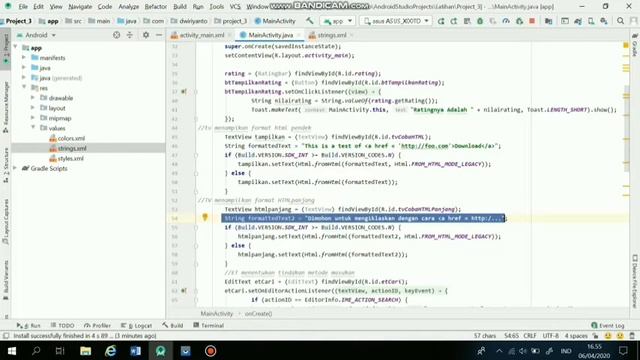The image size is (640, 360).
Task: Toggle the Layout Captures side tab
Action: pos(6,222)
